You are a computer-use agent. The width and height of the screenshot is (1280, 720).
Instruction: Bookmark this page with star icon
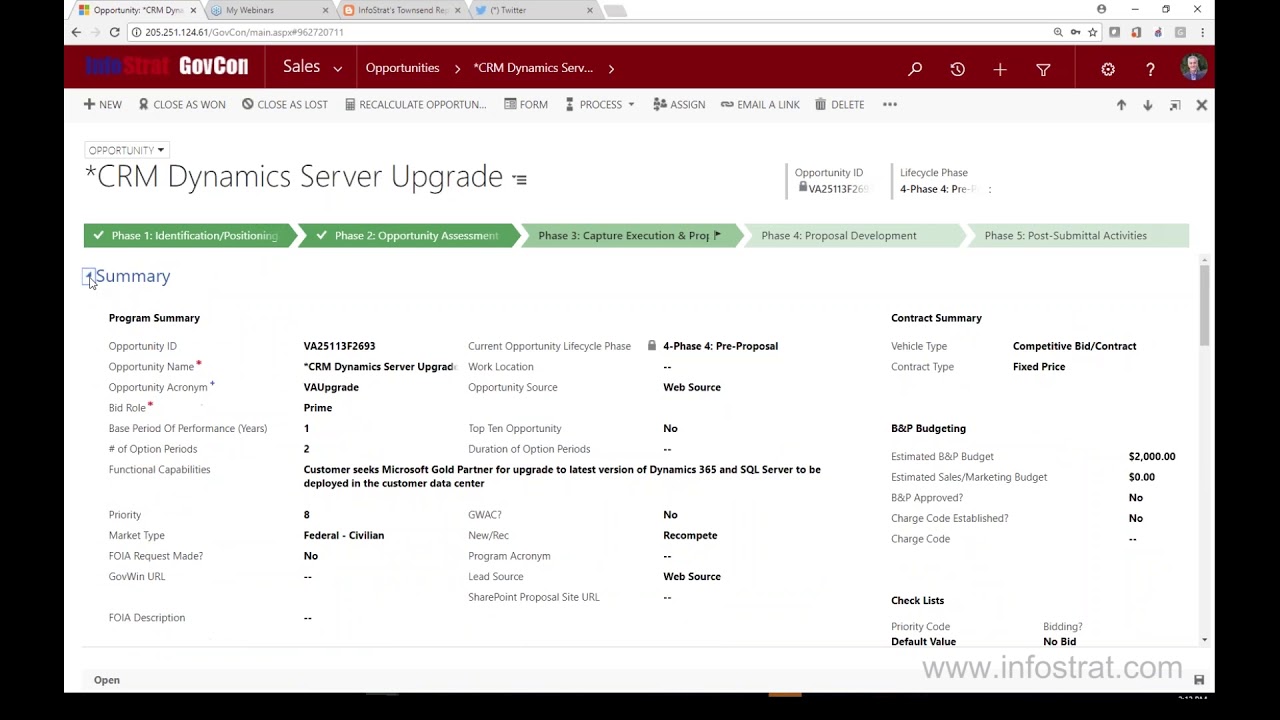1093,32
